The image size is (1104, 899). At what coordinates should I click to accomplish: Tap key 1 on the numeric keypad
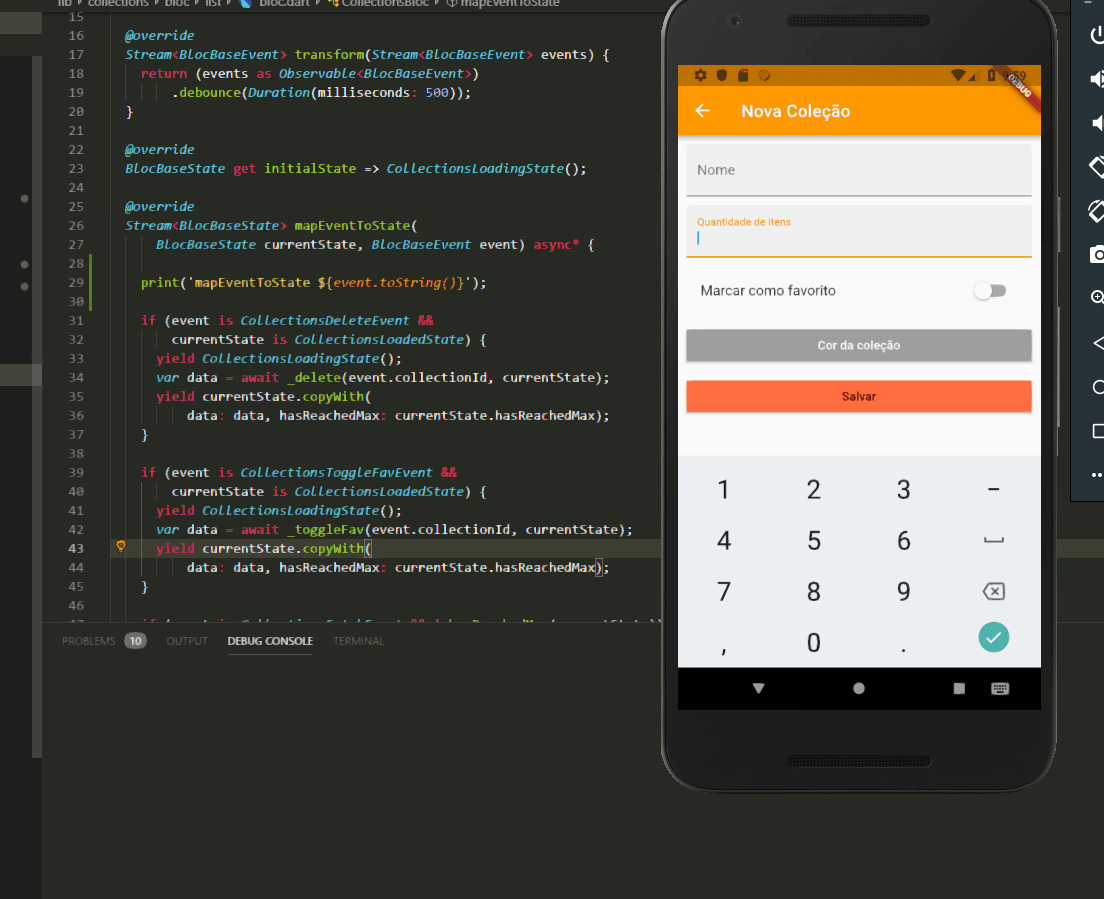723,489
